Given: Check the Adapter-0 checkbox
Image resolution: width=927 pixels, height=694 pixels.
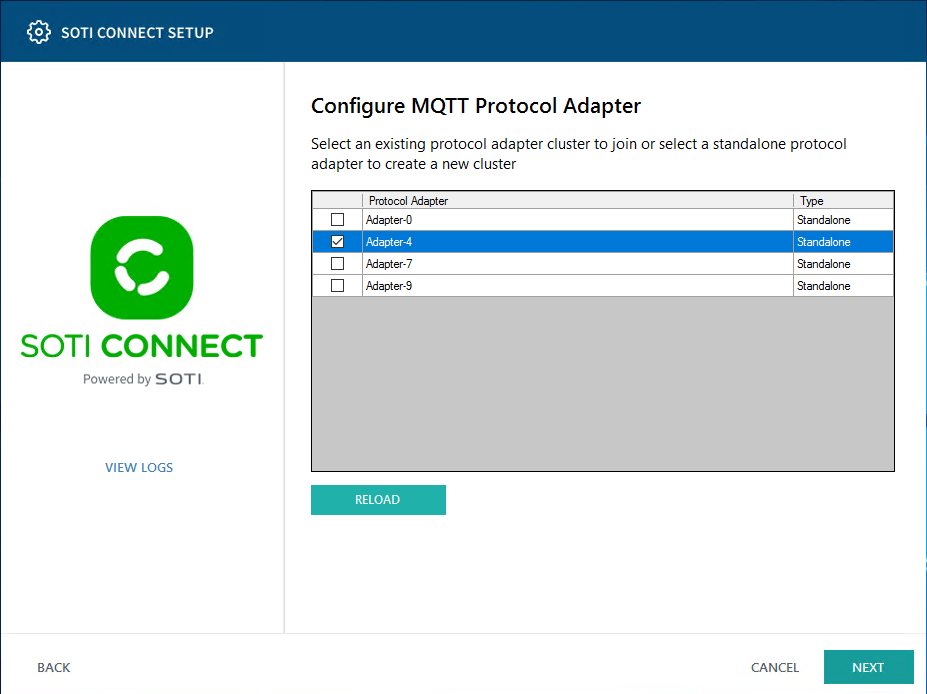Looking at the screenshot, I should (338, 220).
